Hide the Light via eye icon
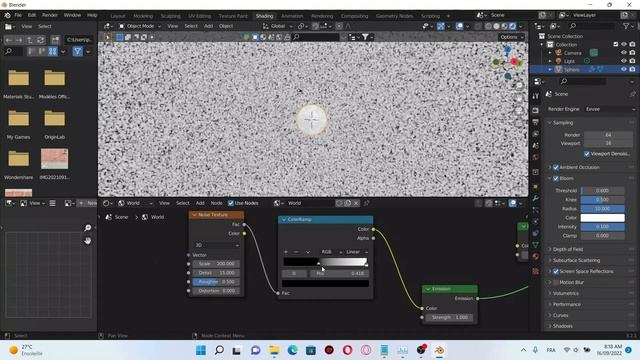The image size is (640, 360). [x=624, y=61]
